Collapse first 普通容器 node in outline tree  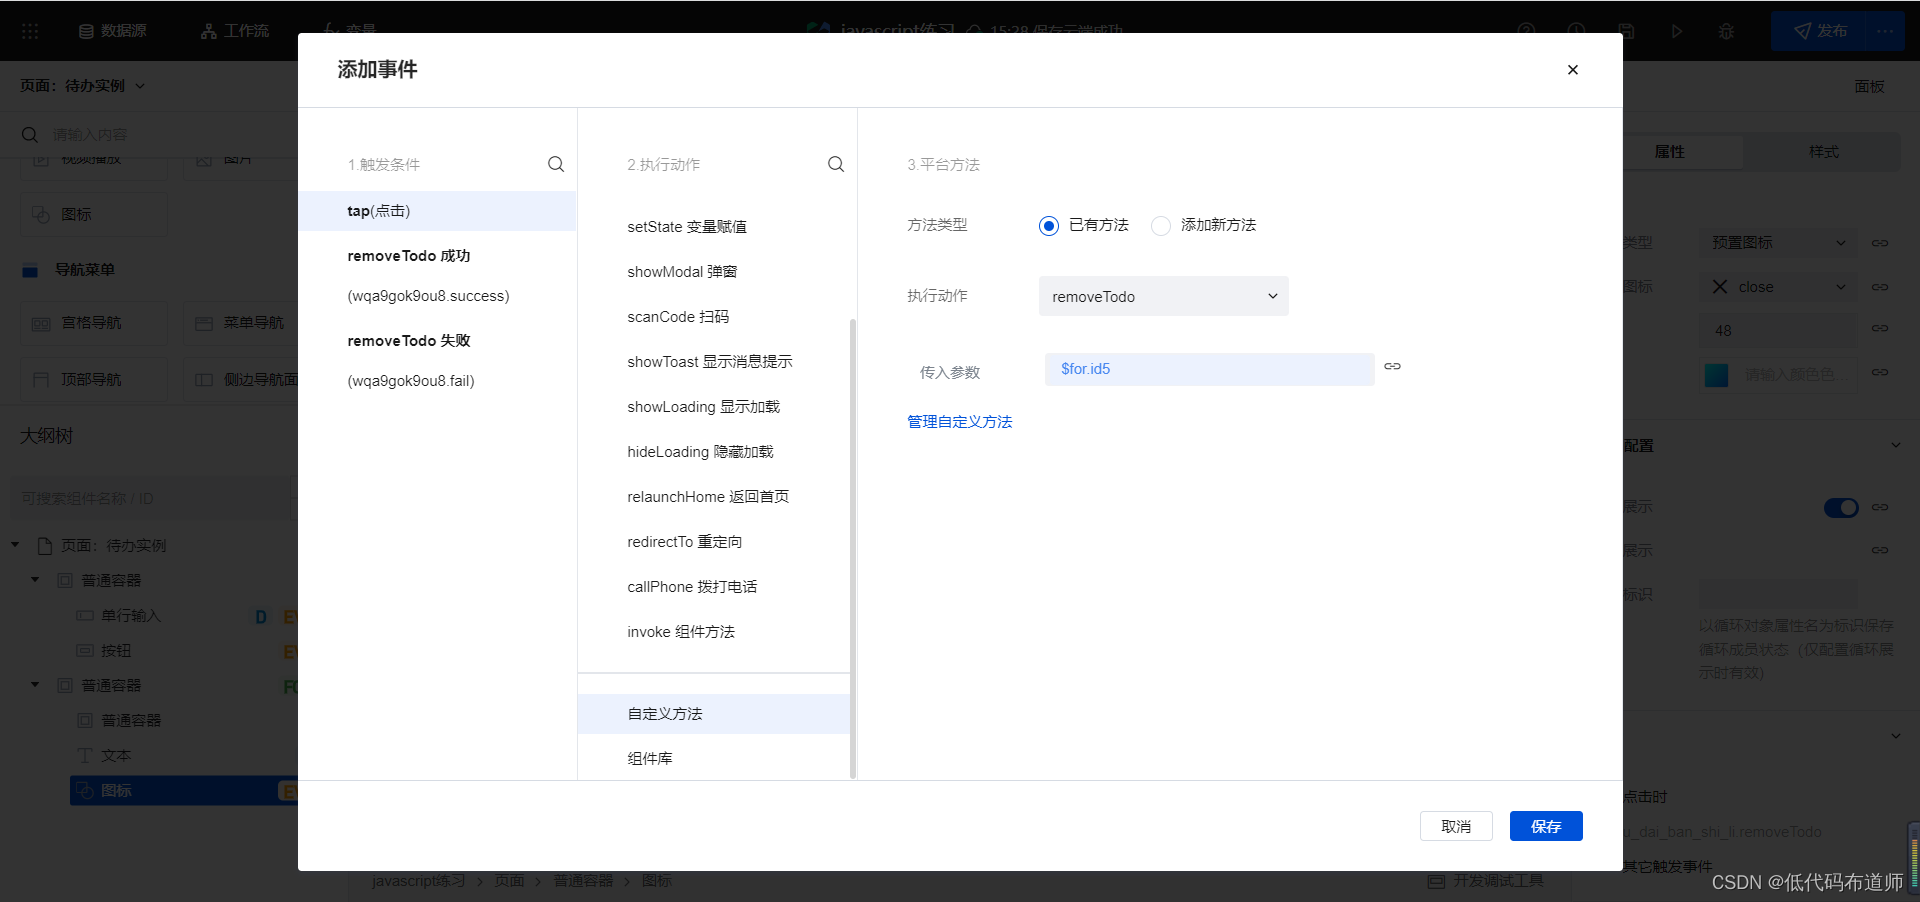[x=35, y=580]
